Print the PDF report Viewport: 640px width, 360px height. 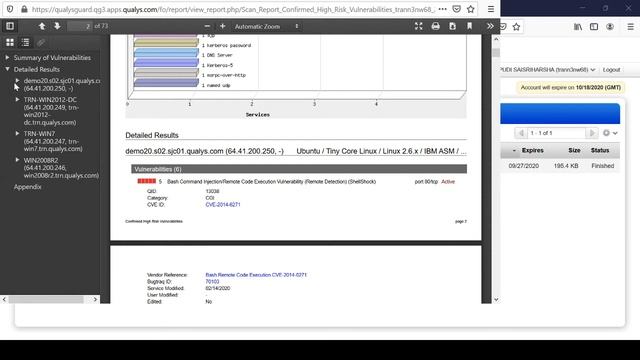[x=436, y=26]
